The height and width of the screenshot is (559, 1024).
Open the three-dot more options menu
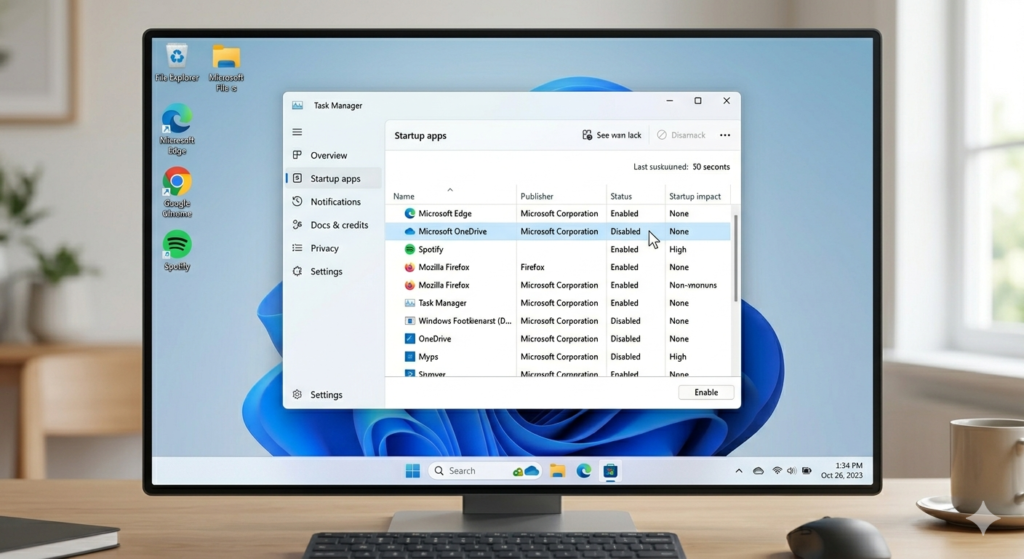[x=725, y=135]
